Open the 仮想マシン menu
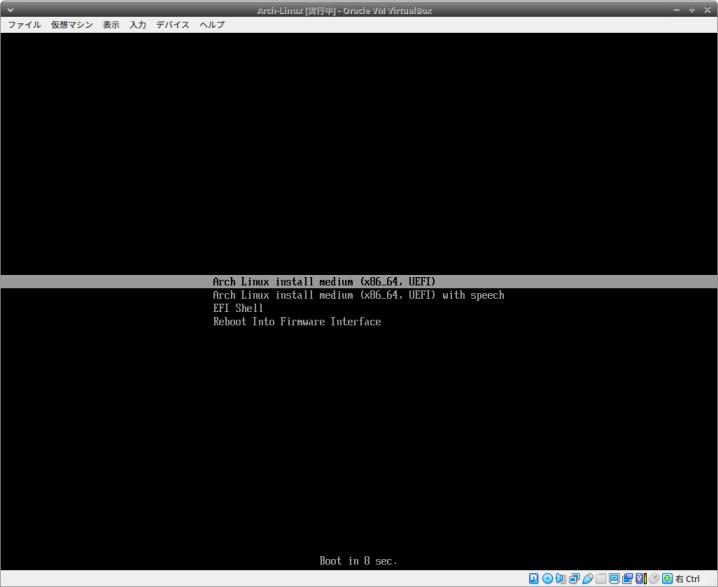 point(72,25)
